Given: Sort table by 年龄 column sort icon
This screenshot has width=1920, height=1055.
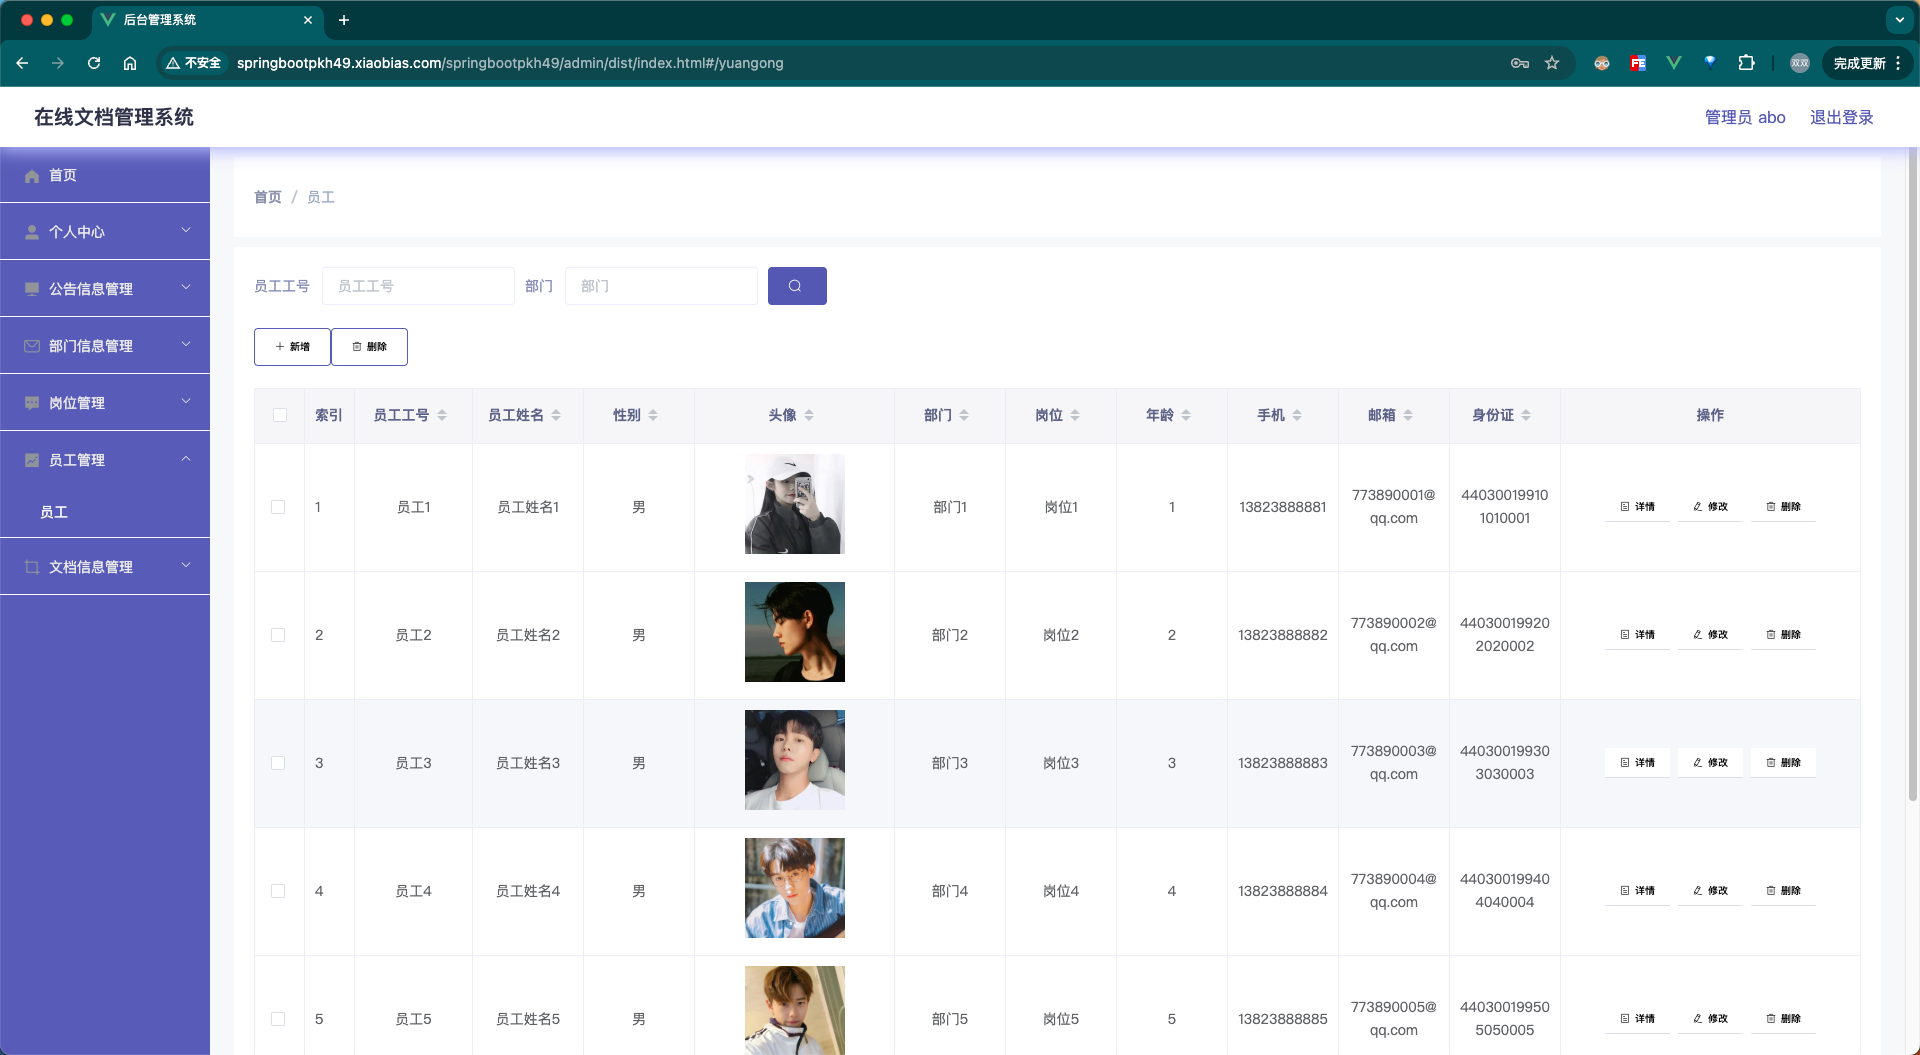Looking at the screenshot, I should (x=1186, y=415).
